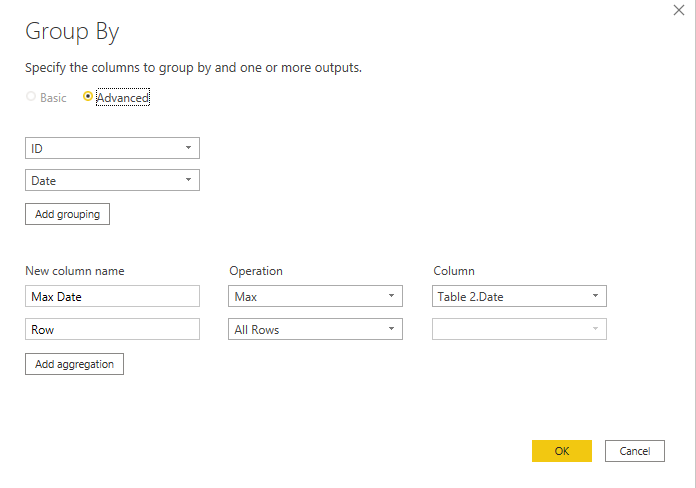The image size is (696, 488).
Task: Confirm grouping with the OK button
Action: coord(562,451)
